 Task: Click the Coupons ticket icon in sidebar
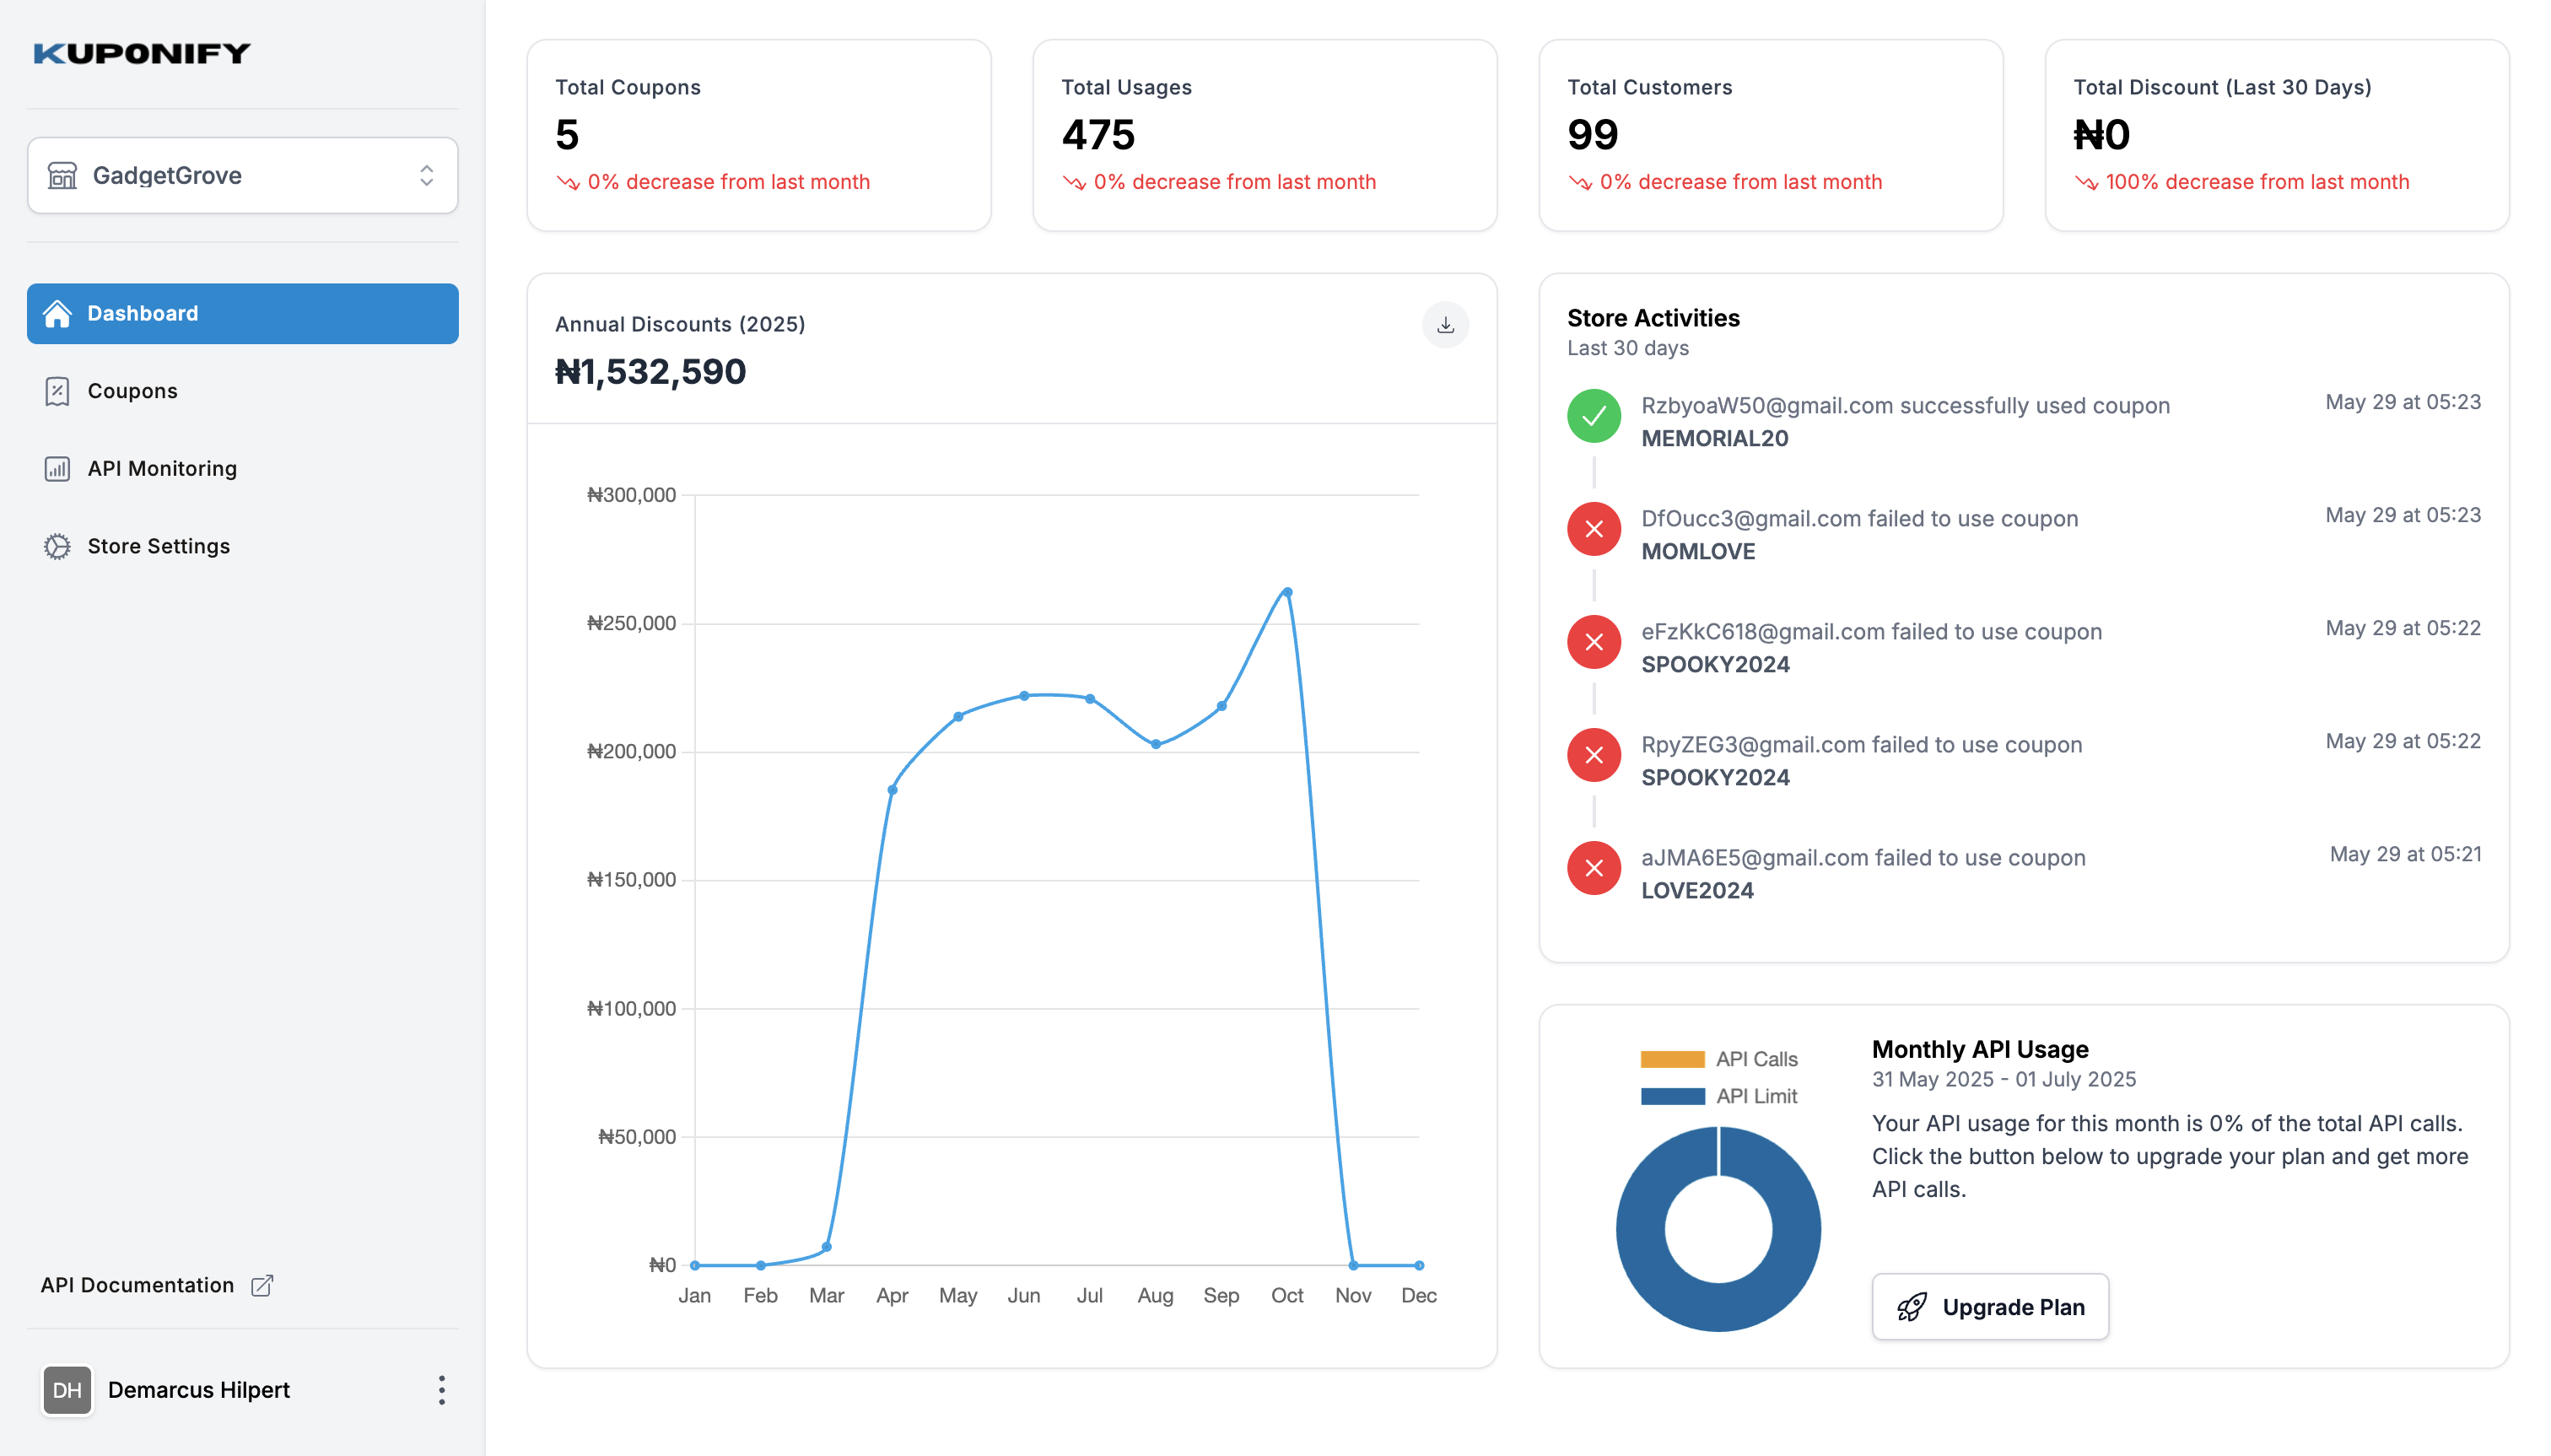(x=57, y=391)
